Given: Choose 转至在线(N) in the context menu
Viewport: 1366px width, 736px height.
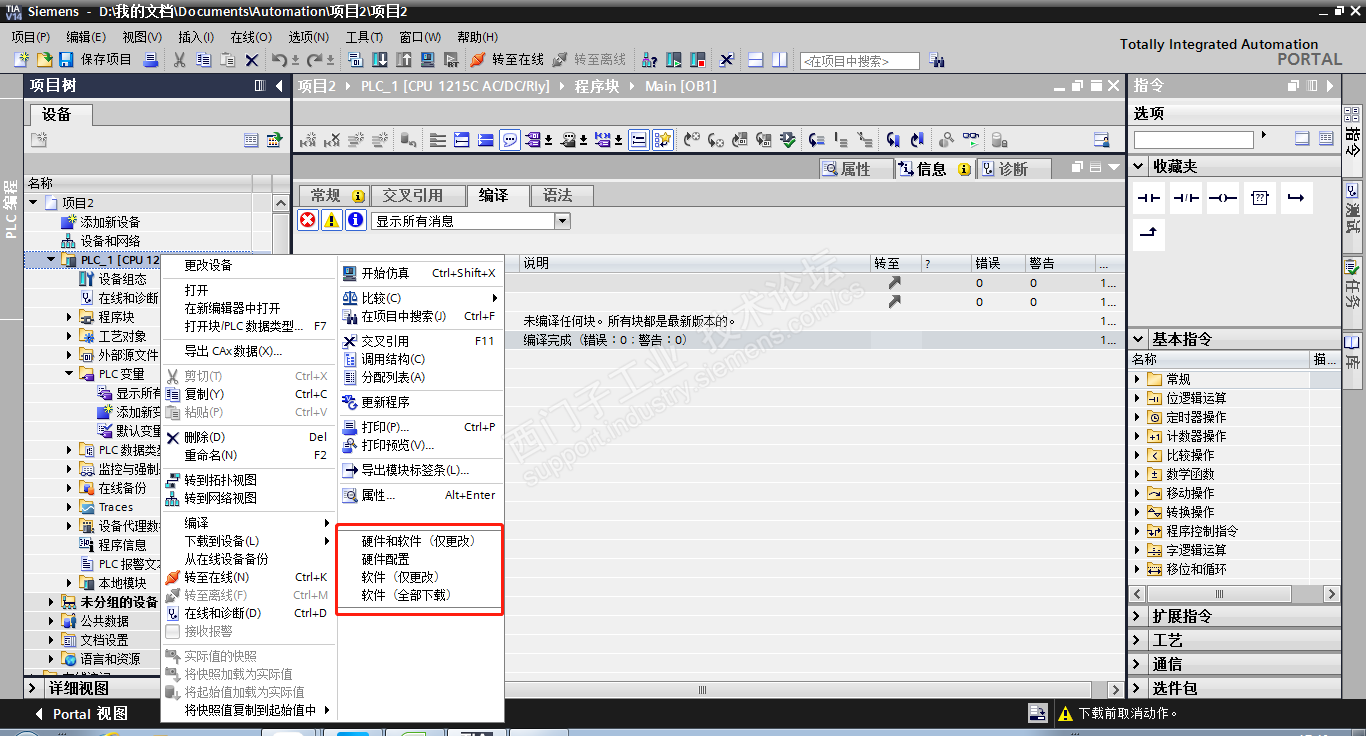Looking at the screenshot, I should (x=248, y=577).
